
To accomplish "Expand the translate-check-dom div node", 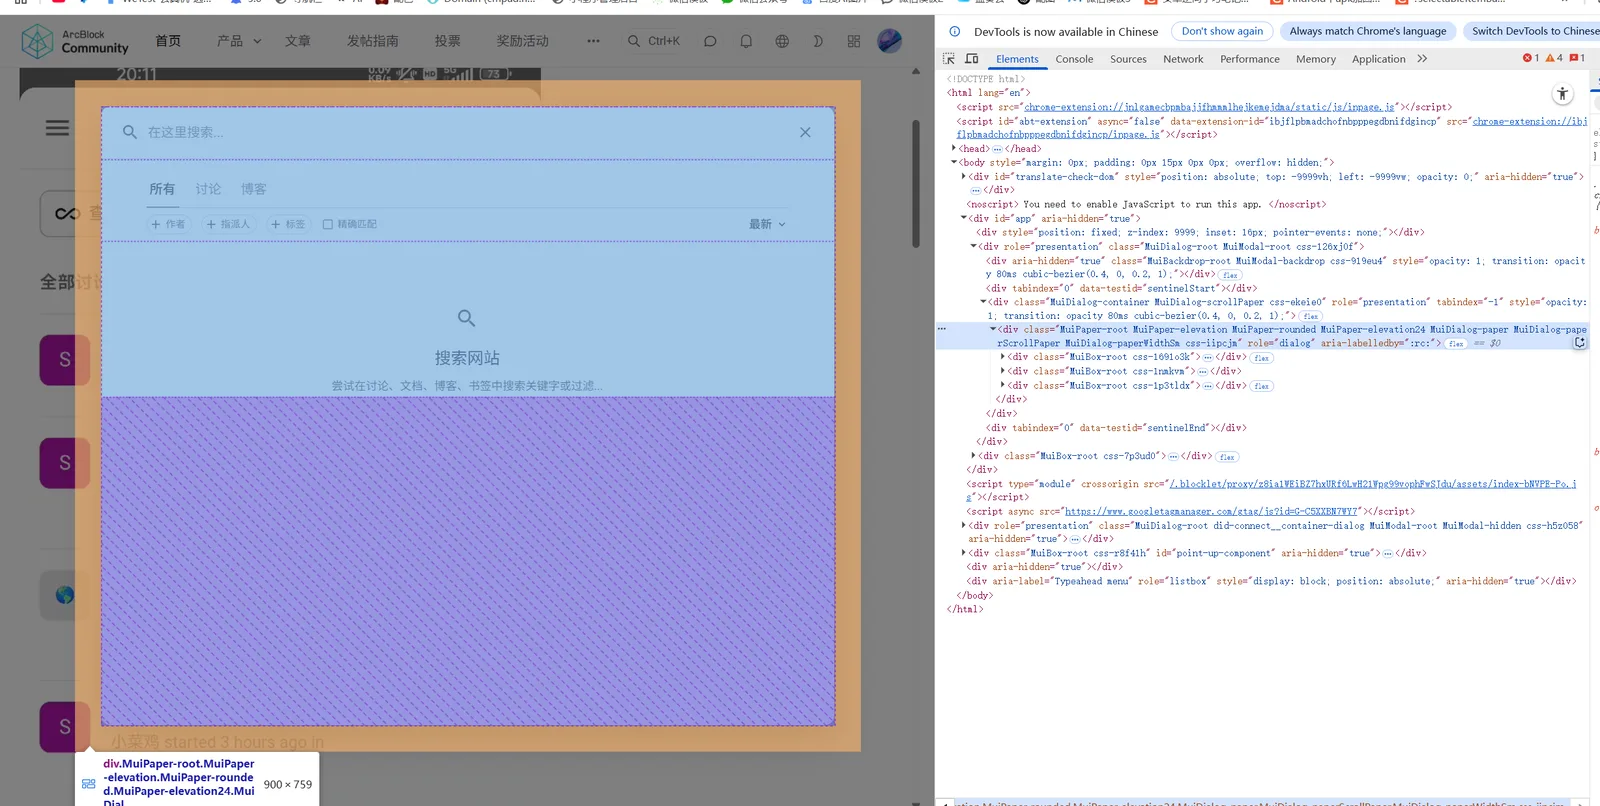I will tap(963, 176).
